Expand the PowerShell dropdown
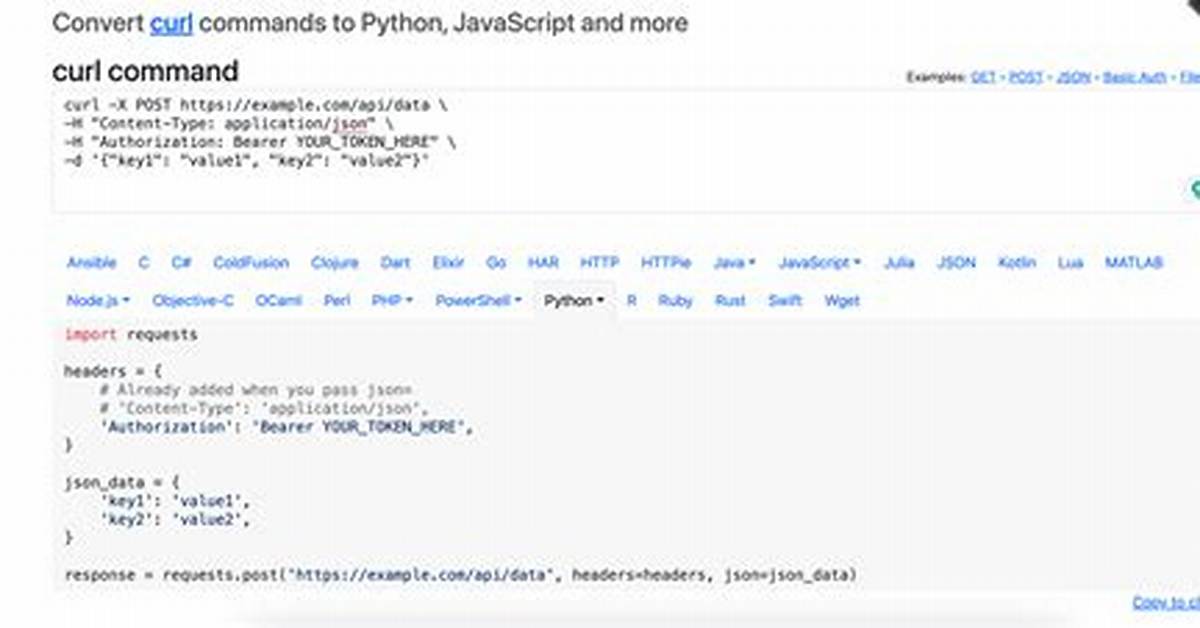Image resolution: width=1200 pixels, height=628 pixels. pos(478,301)
